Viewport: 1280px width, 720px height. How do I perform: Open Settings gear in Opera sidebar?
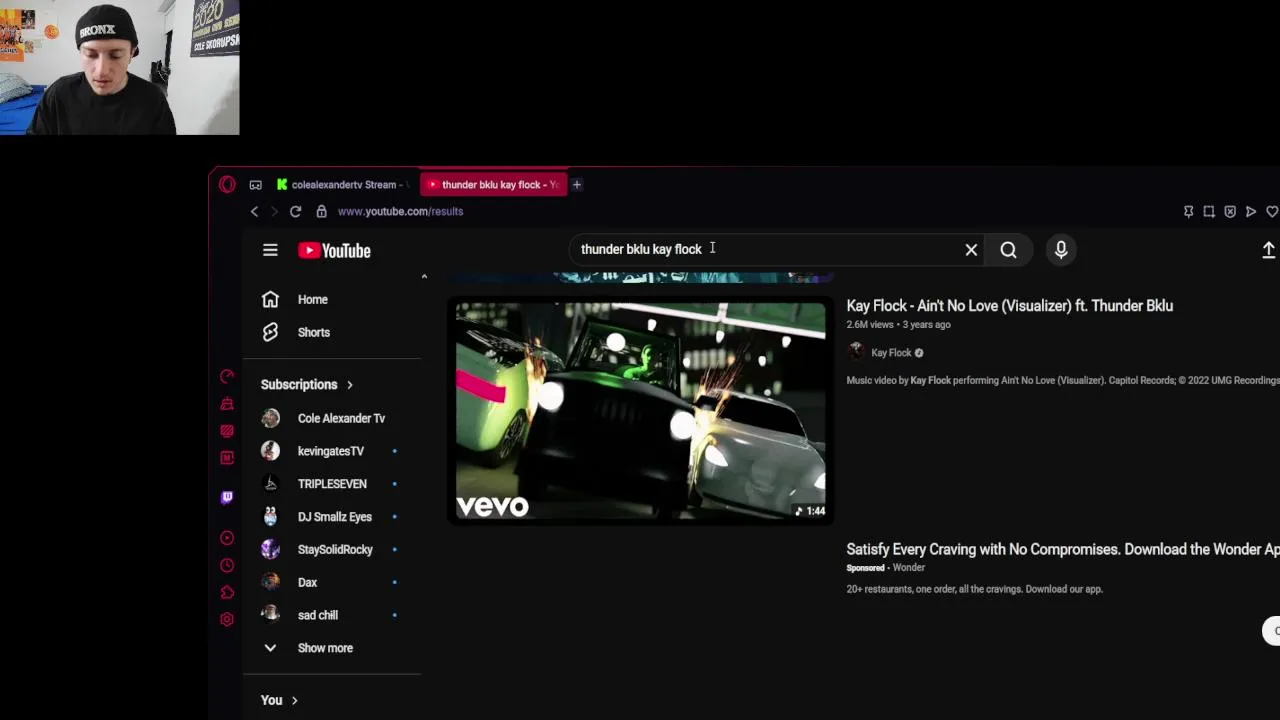pyautogui.click(x=227, y=619)
